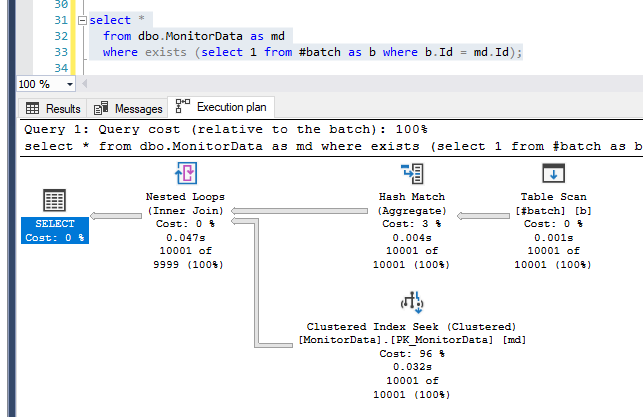Click the Query 1 cost header text
This screenshot has width=643, height=417.
tap(226, 130)
